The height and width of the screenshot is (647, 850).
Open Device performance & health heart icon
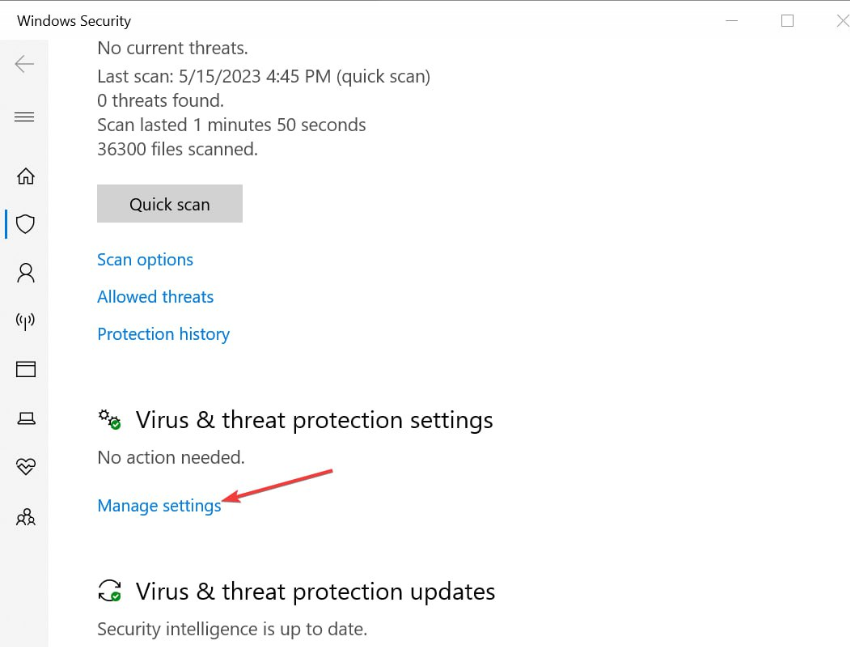tap(25, 467)
